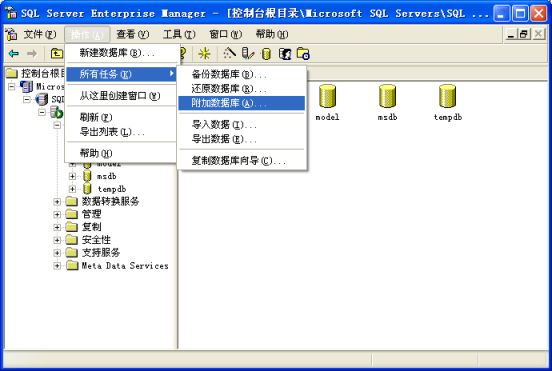Select the 数据转换服务 tree label
This screenshot has width=552, height=371.
click(x=111, y=201)
